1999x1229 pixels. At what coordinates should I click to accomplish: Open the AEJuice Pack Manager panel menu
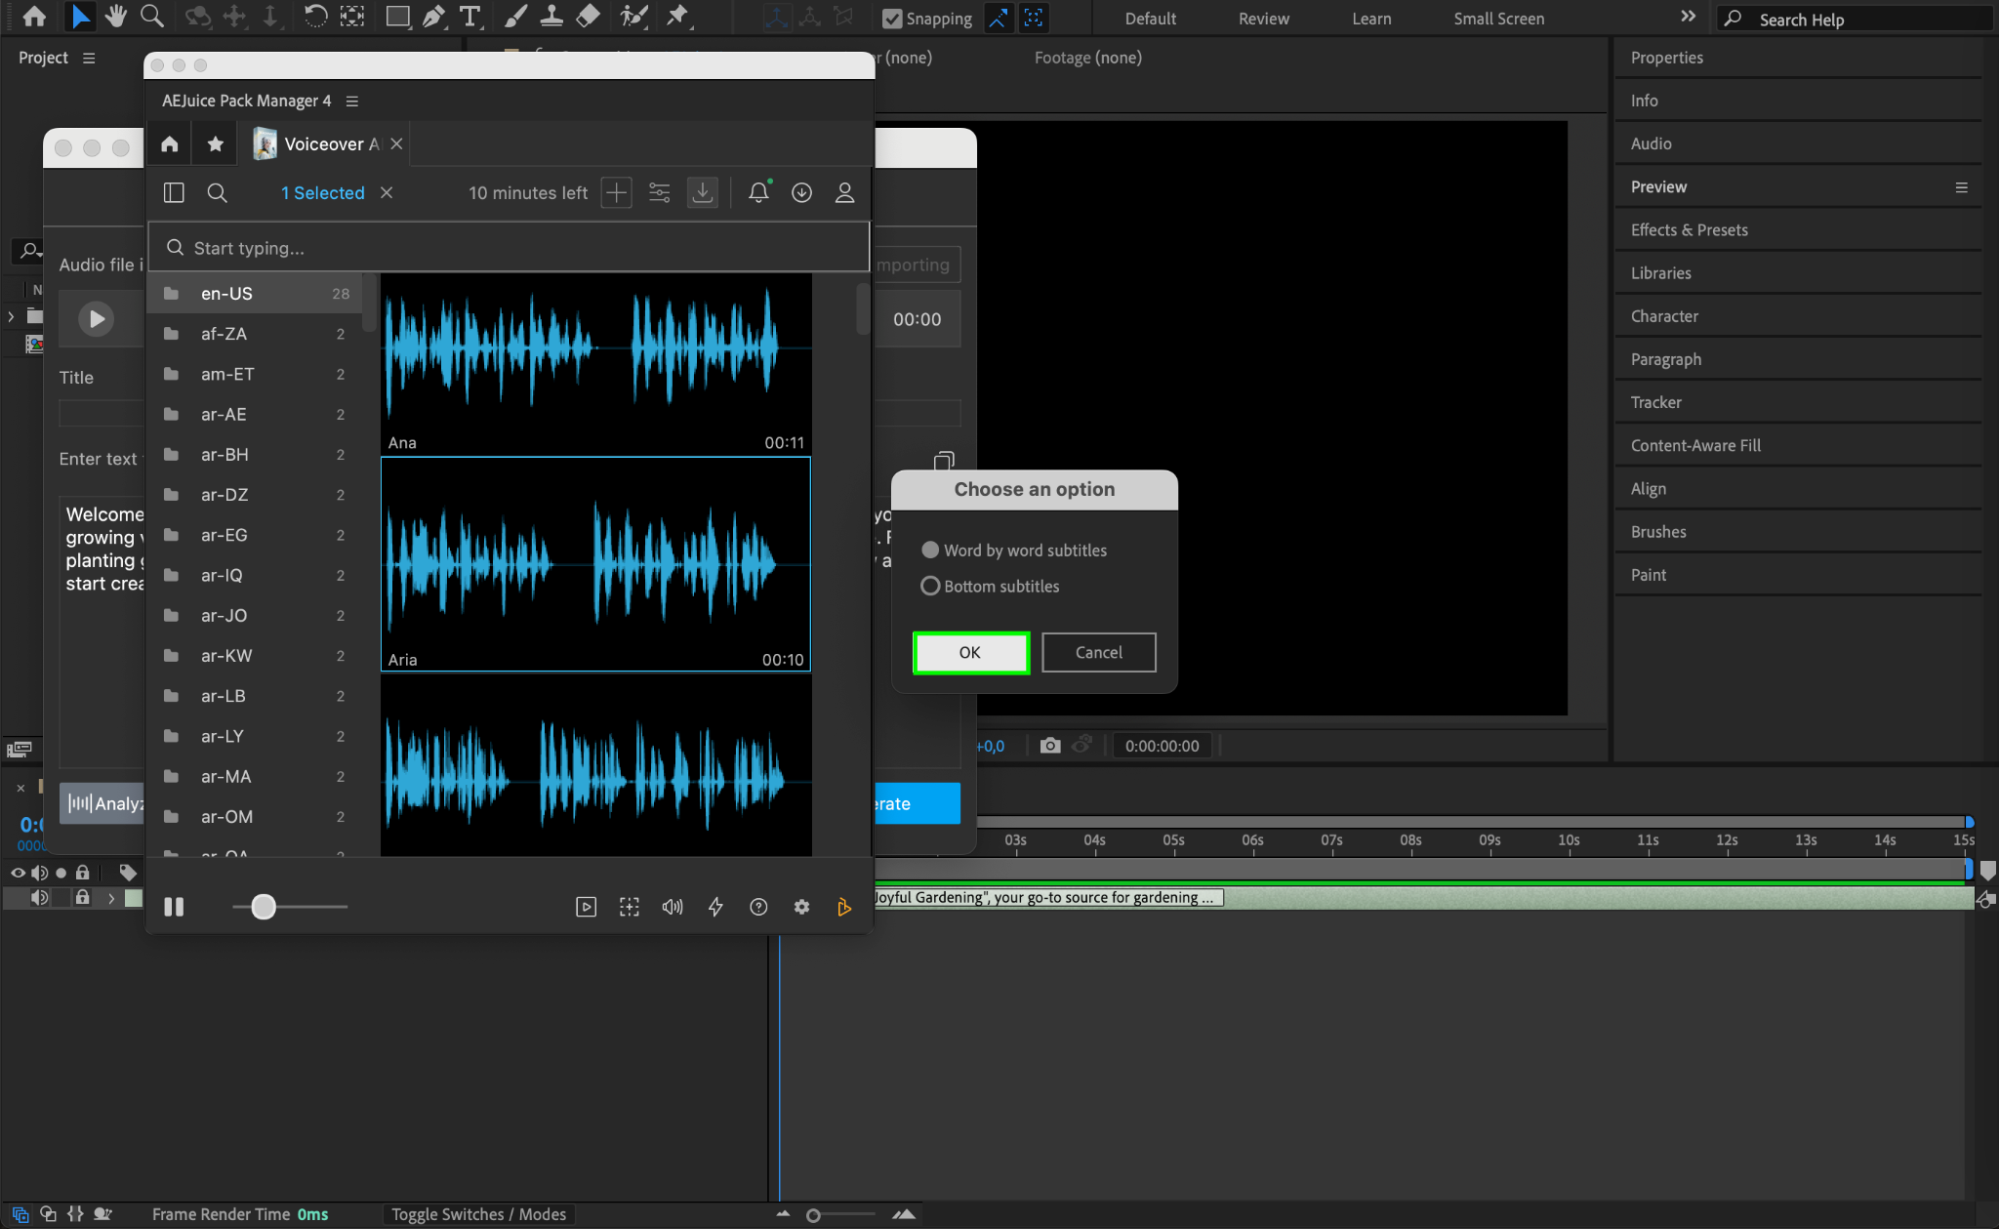click(x=352, y=101)
